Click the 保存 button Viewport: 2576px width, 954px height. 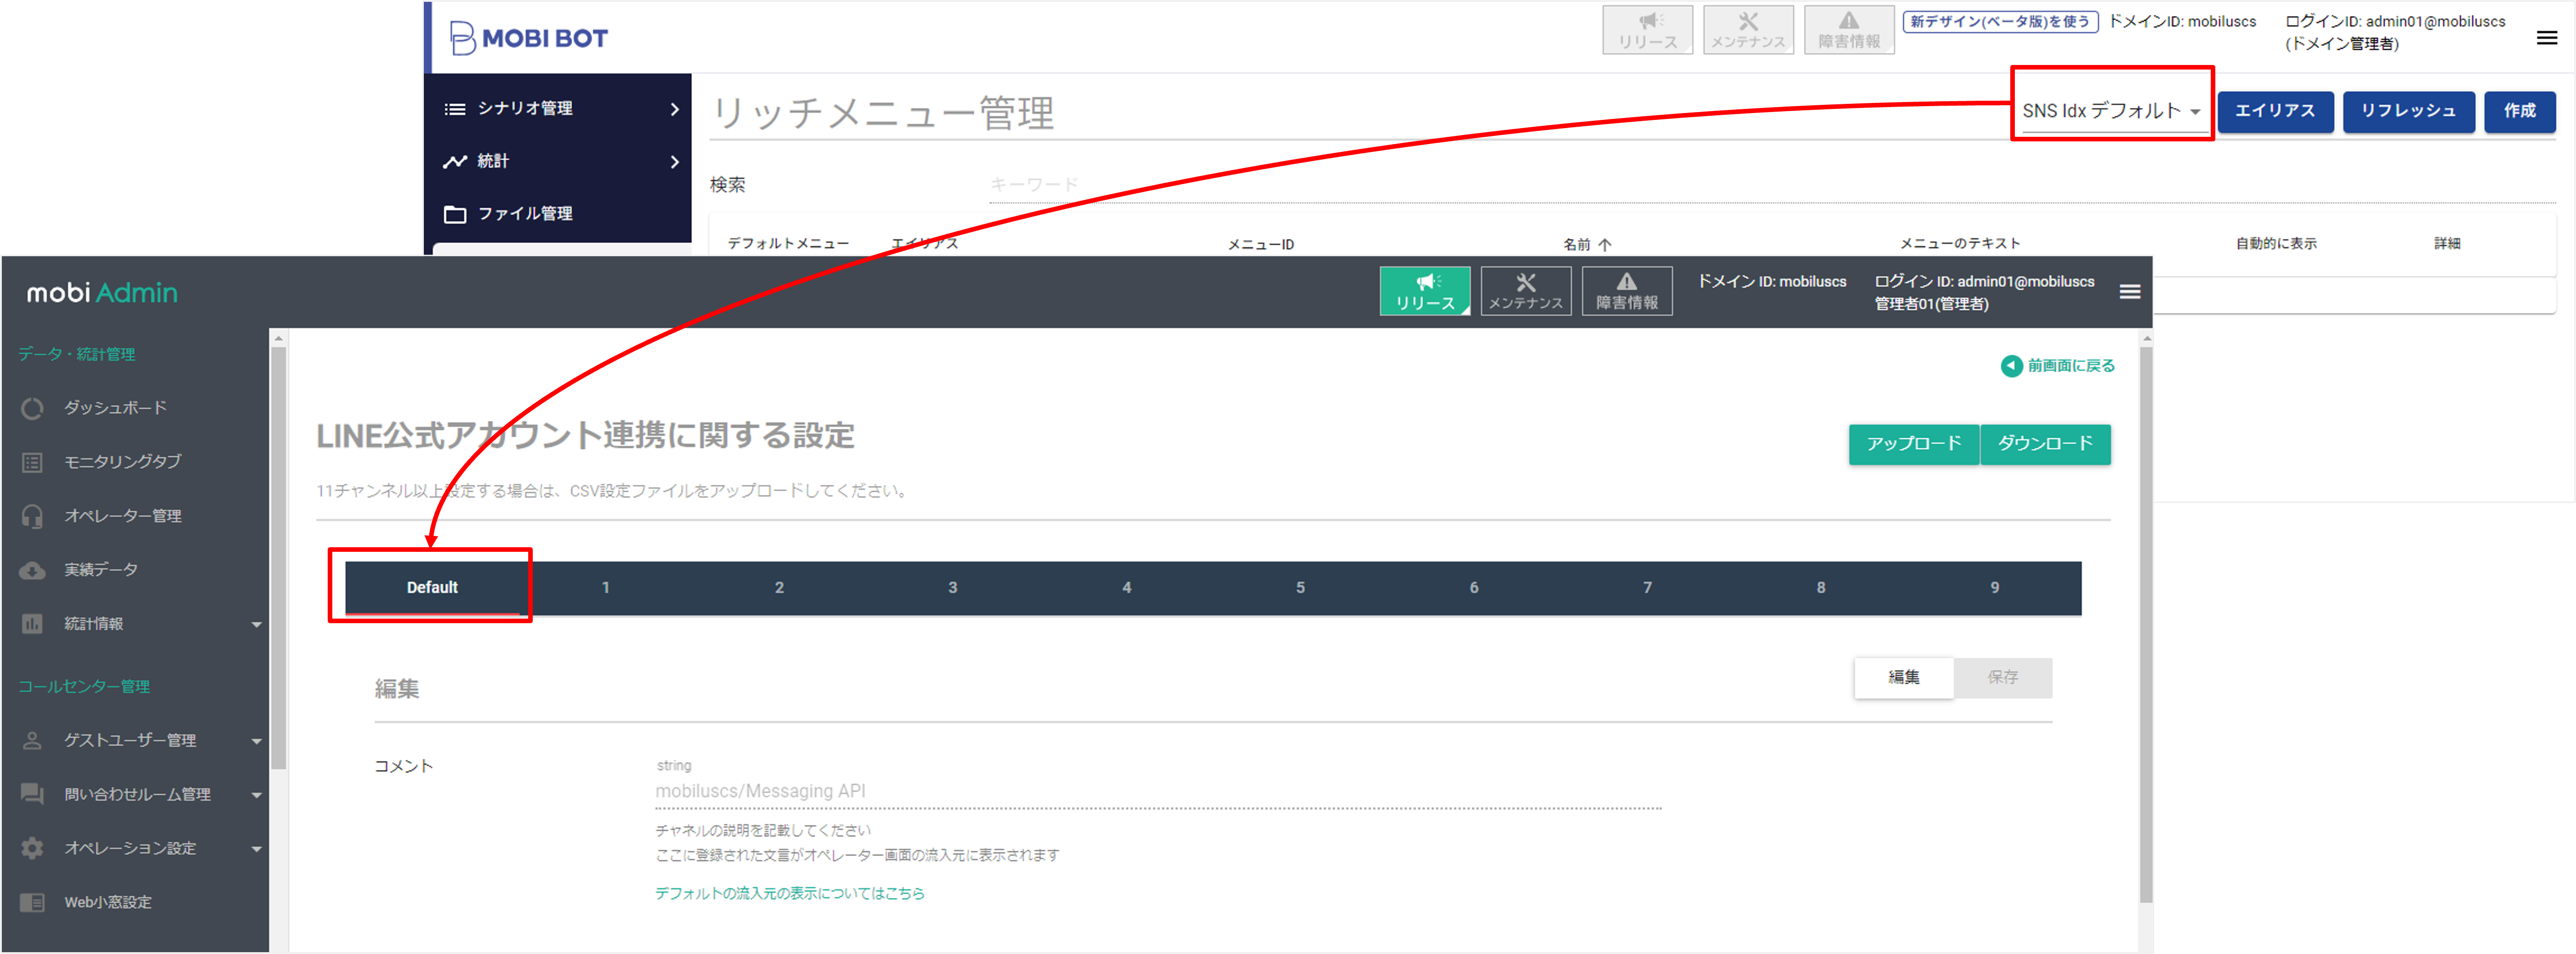click(x=2002, y=678)
